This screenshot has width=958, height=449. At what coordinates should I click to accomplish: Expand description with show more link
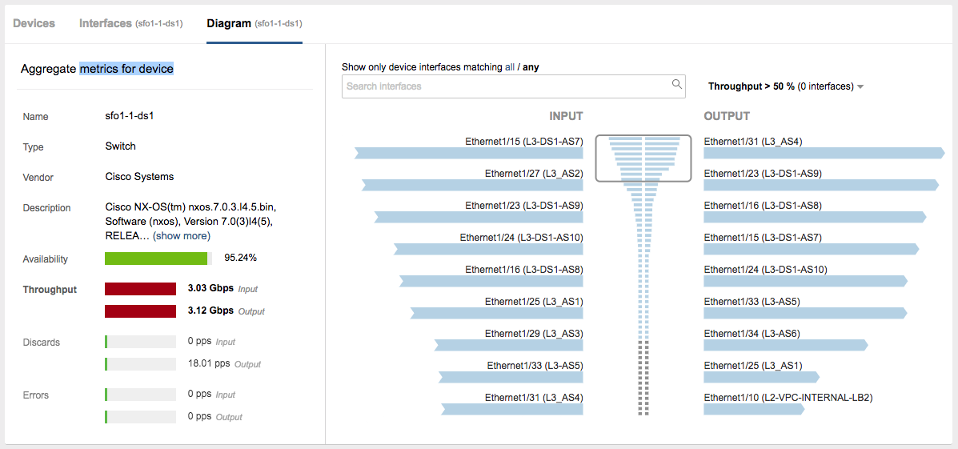point(181,236)
